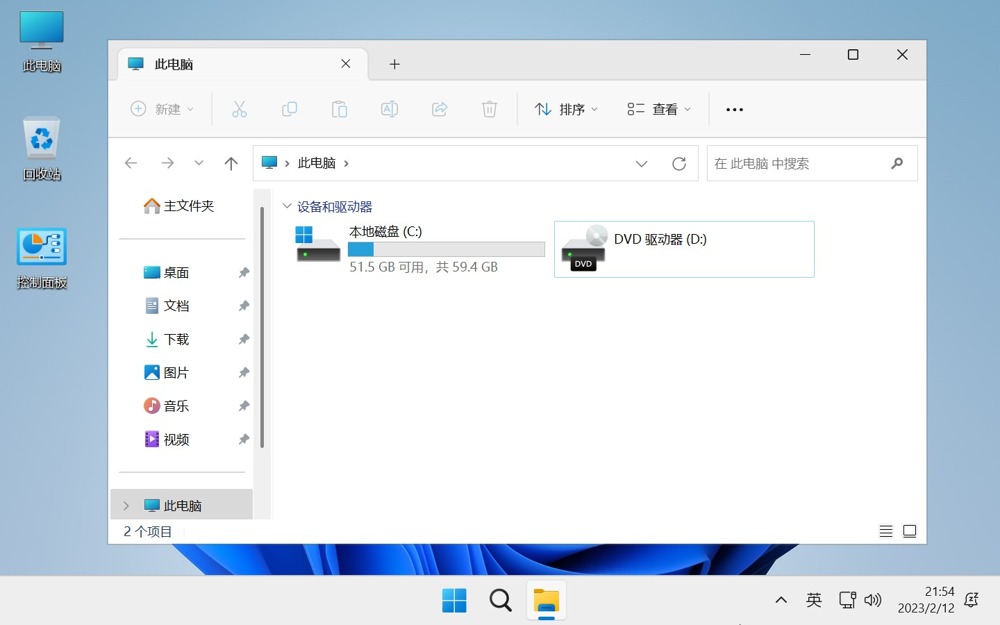Collapse the 设备和驱动器 group
The width and height of the screenshot is (1000, 625).
coord(287,207)
